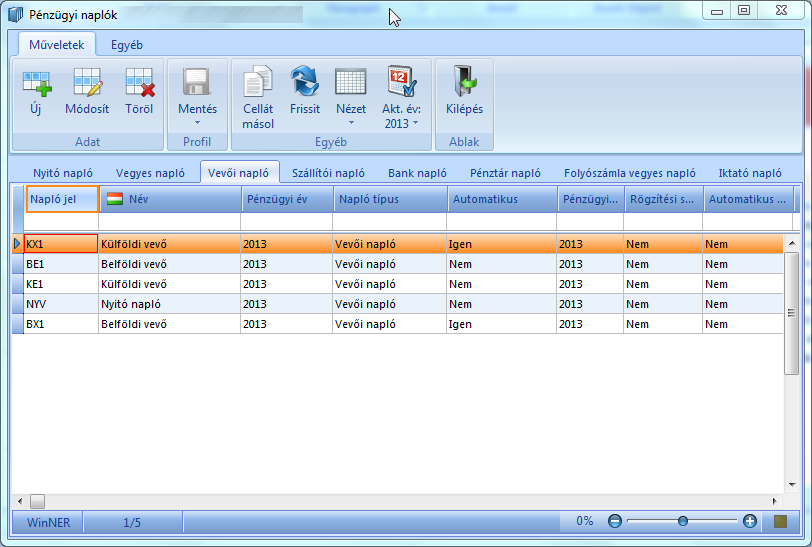
Task: Sort by the Rögzítési s... column header
Action: pos(664,199)
